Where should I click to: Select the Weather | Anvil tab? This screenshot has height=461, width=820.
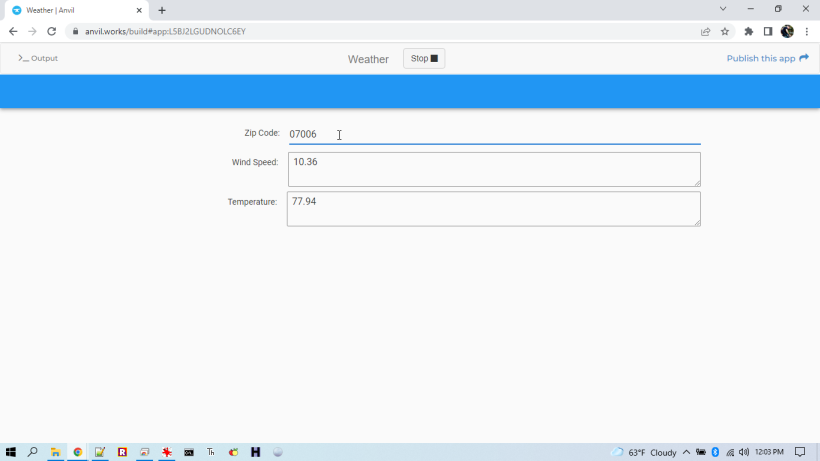coord(70,10)
